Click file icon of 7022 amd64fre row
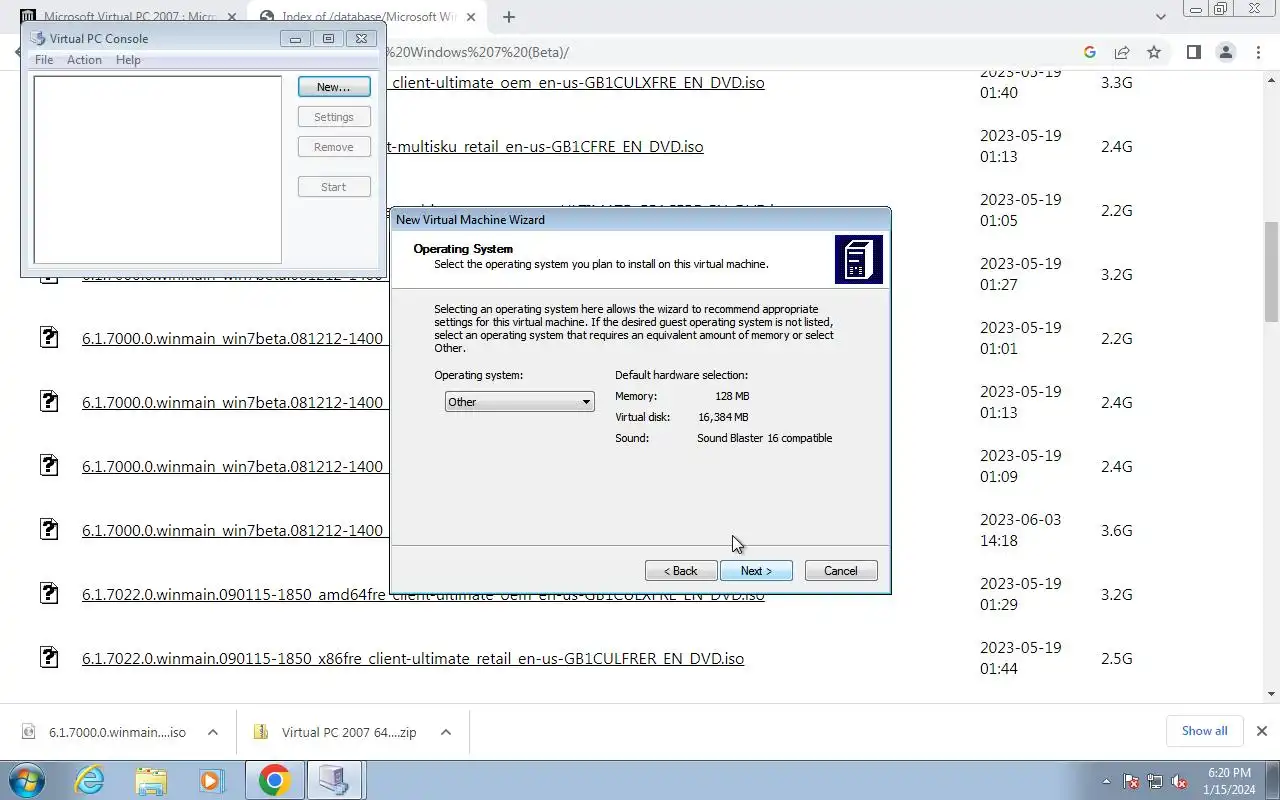1280x800 pixels. tap(49, 593)
